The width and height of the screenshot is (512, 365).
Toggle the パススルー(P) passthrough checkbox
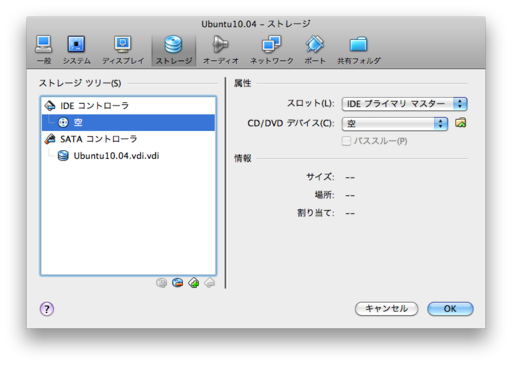(x=346, y=141)
